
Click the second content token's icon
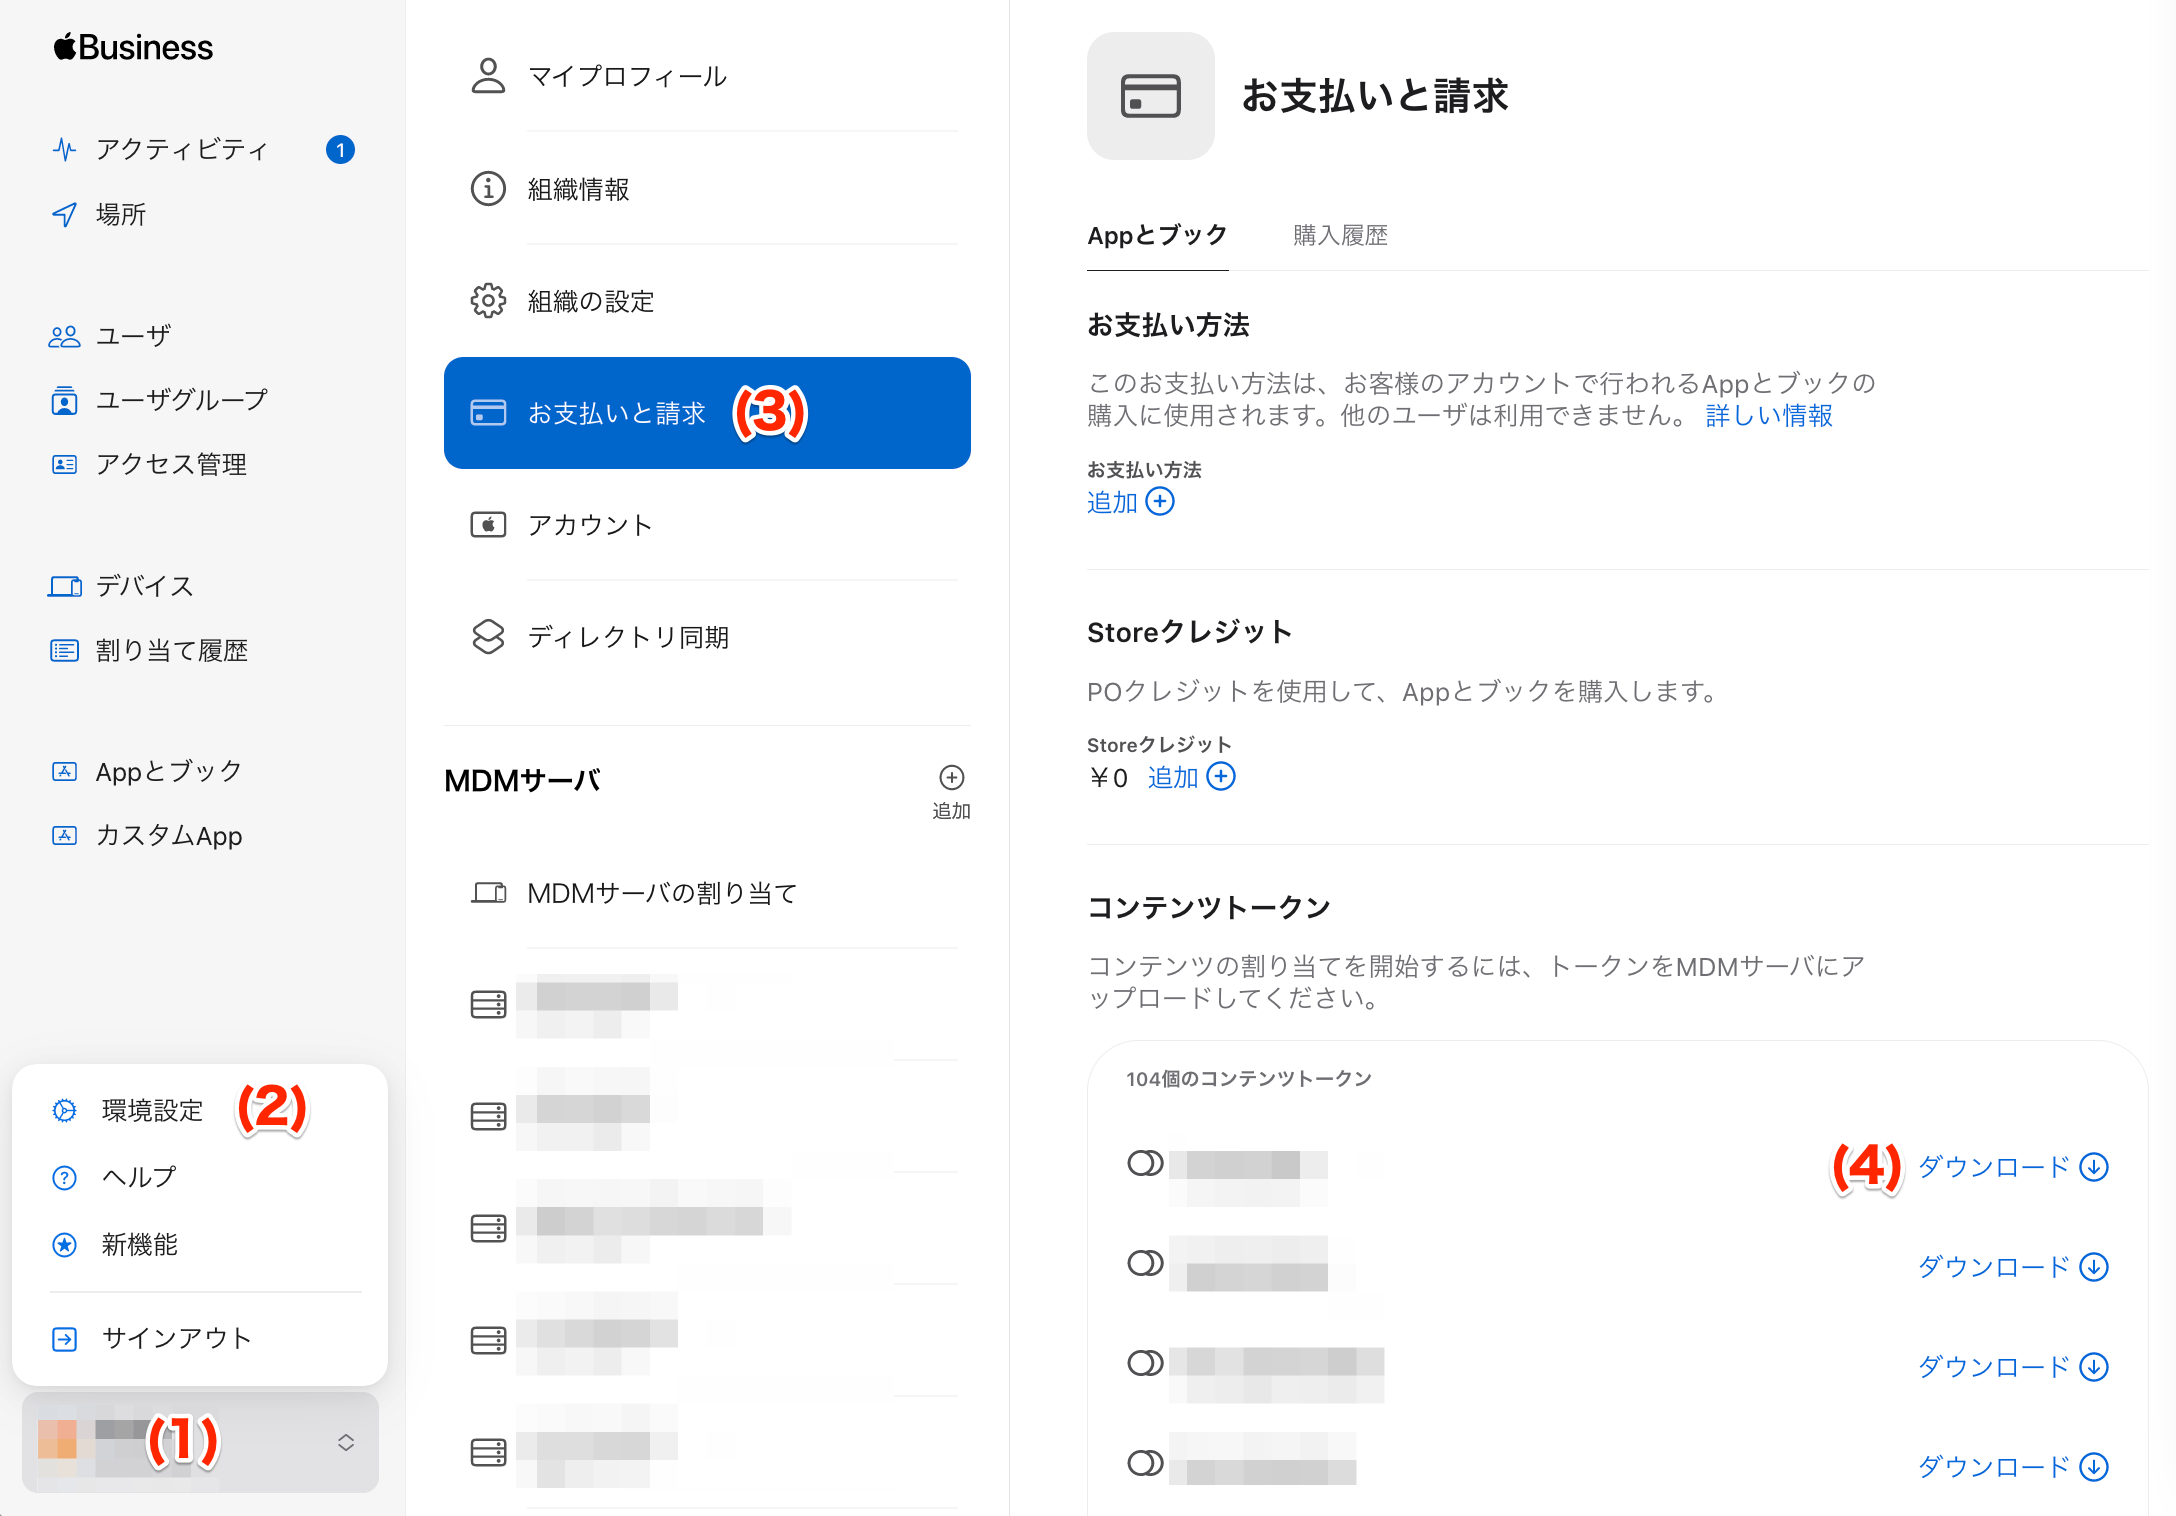(1145, 1264)
